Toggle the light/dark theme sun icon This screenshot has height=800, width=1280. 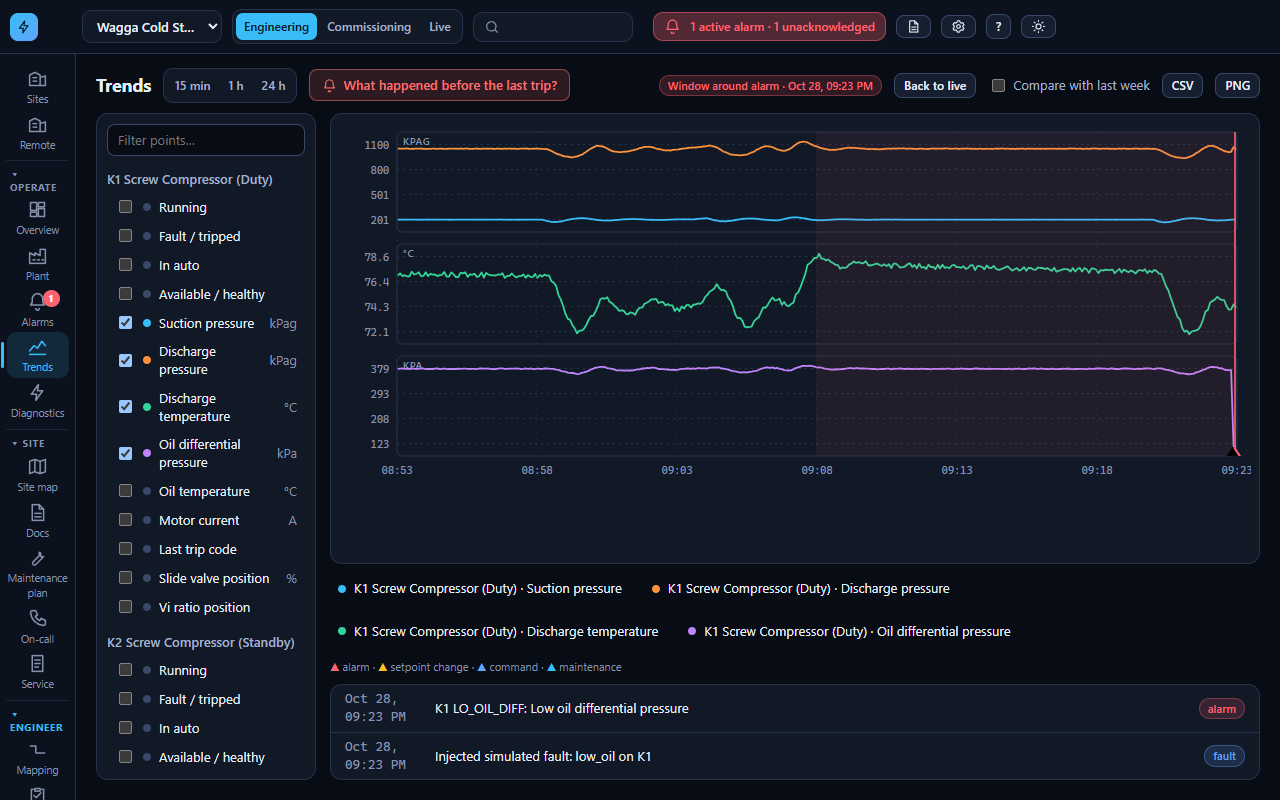point(1038,27)
